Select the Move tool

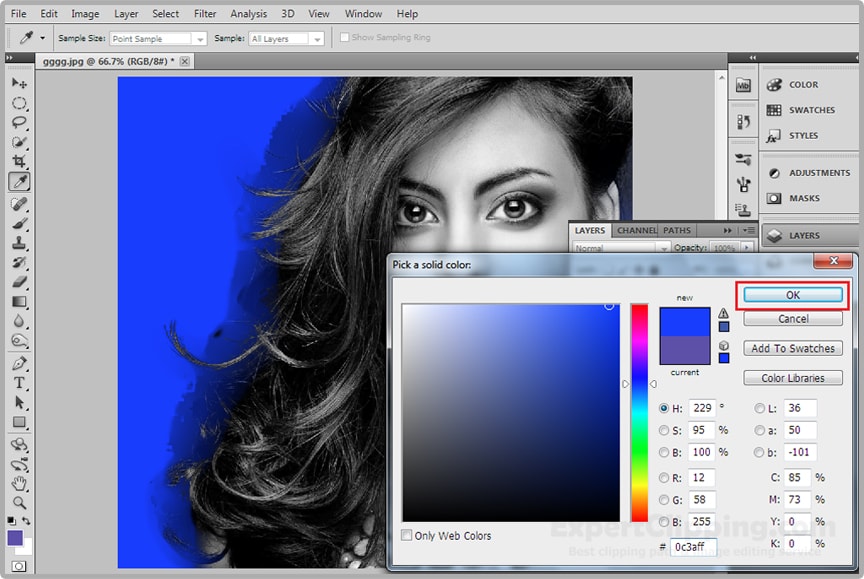coord(19,84)
